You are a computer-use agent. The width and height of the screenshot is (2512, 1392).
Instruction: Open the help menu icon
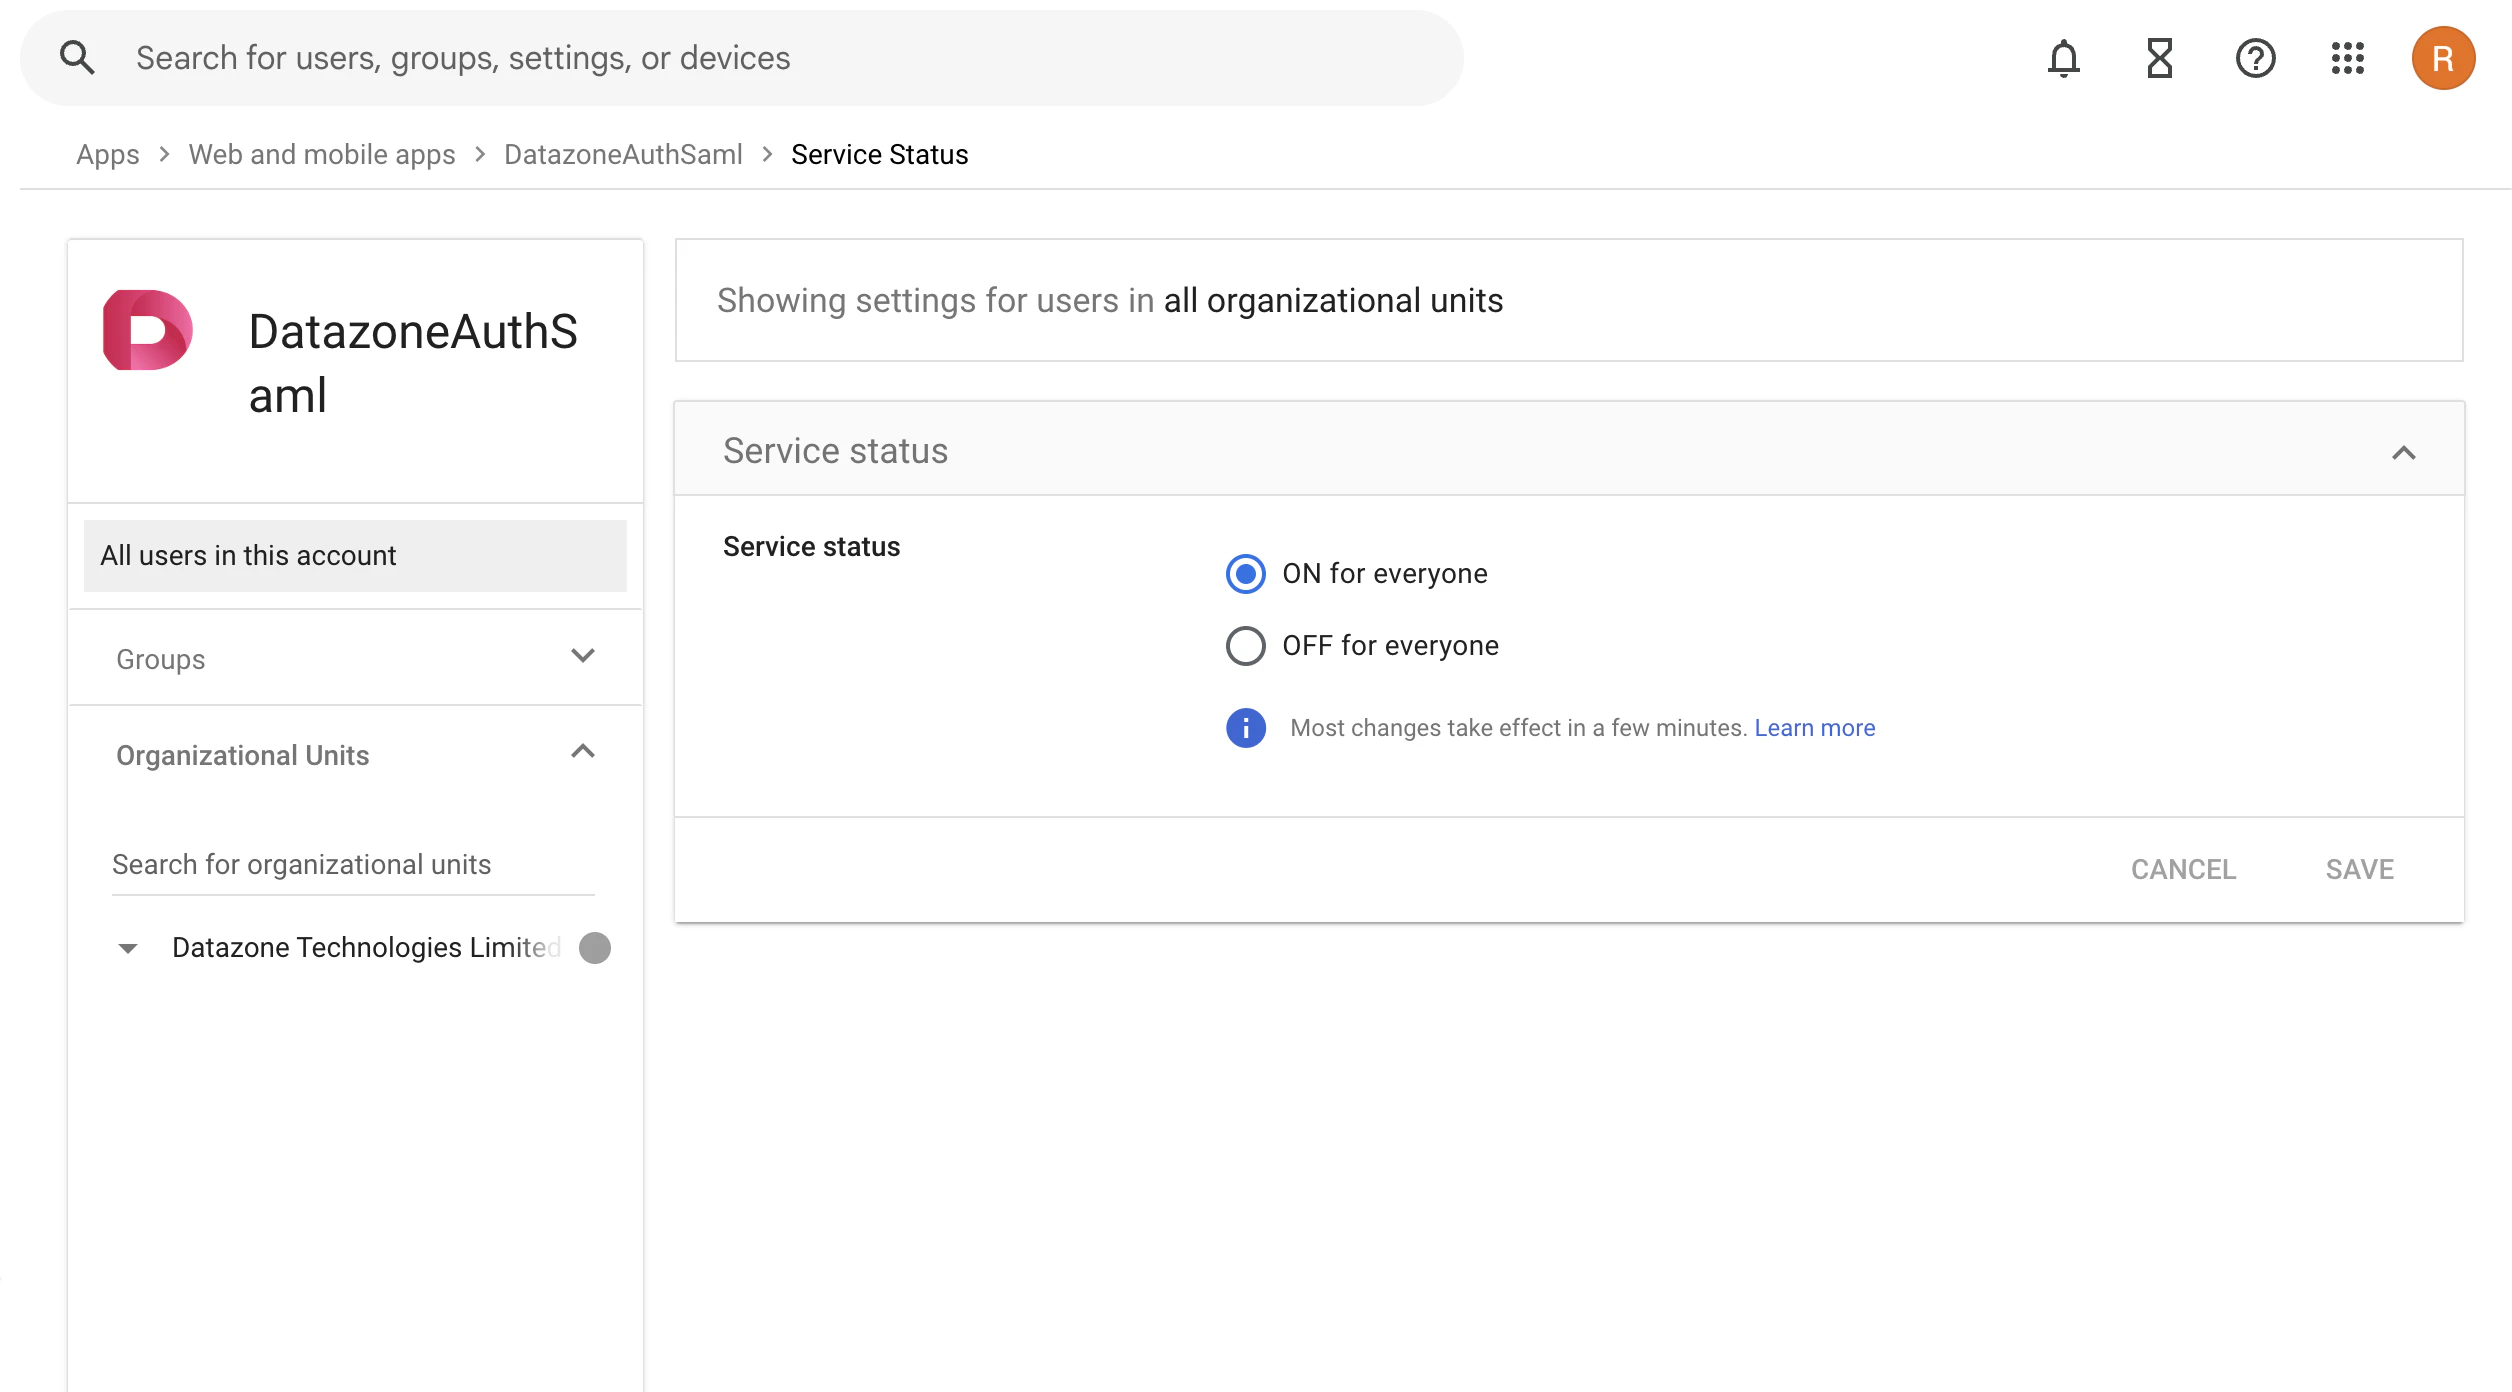click(x=2255, y=58)
